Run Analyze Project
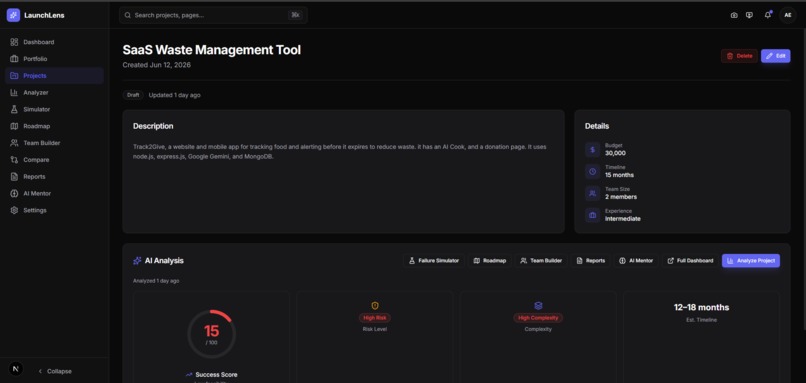Image resolution: width=806 pixels, height=383 pixels. coord(750,261)
